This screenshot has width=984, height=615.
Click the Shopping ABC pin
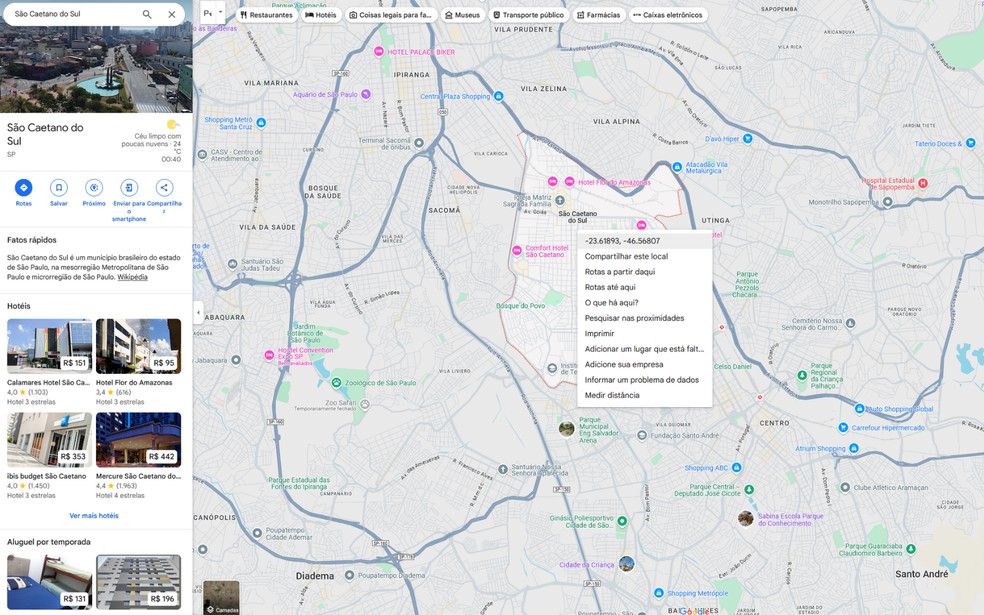(x=737, y=468)
